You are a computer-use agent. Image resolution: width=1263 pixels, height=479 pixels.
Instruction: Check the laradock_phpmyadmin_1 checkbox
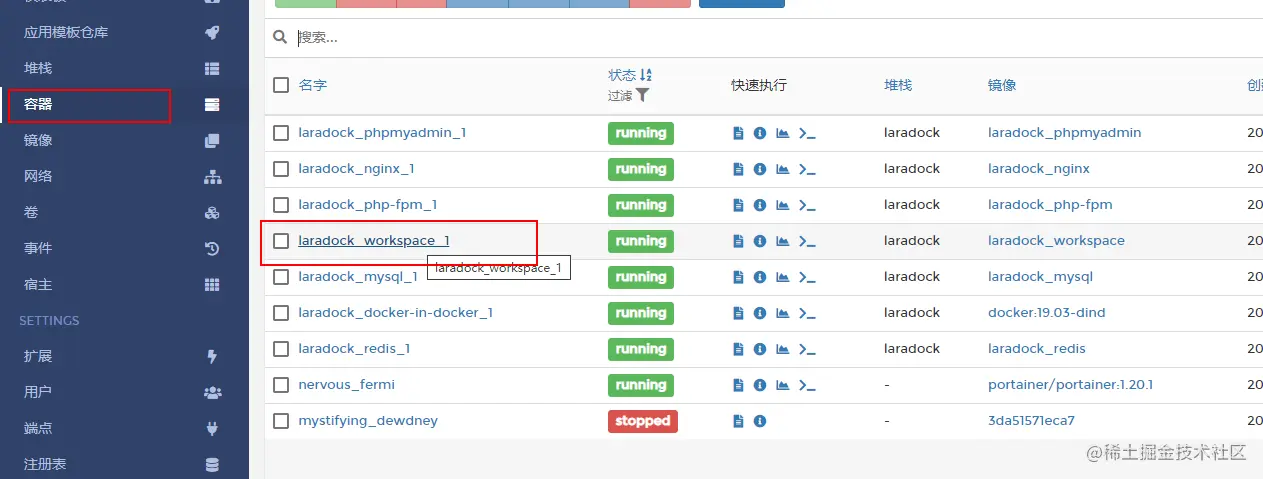[281, 133]
